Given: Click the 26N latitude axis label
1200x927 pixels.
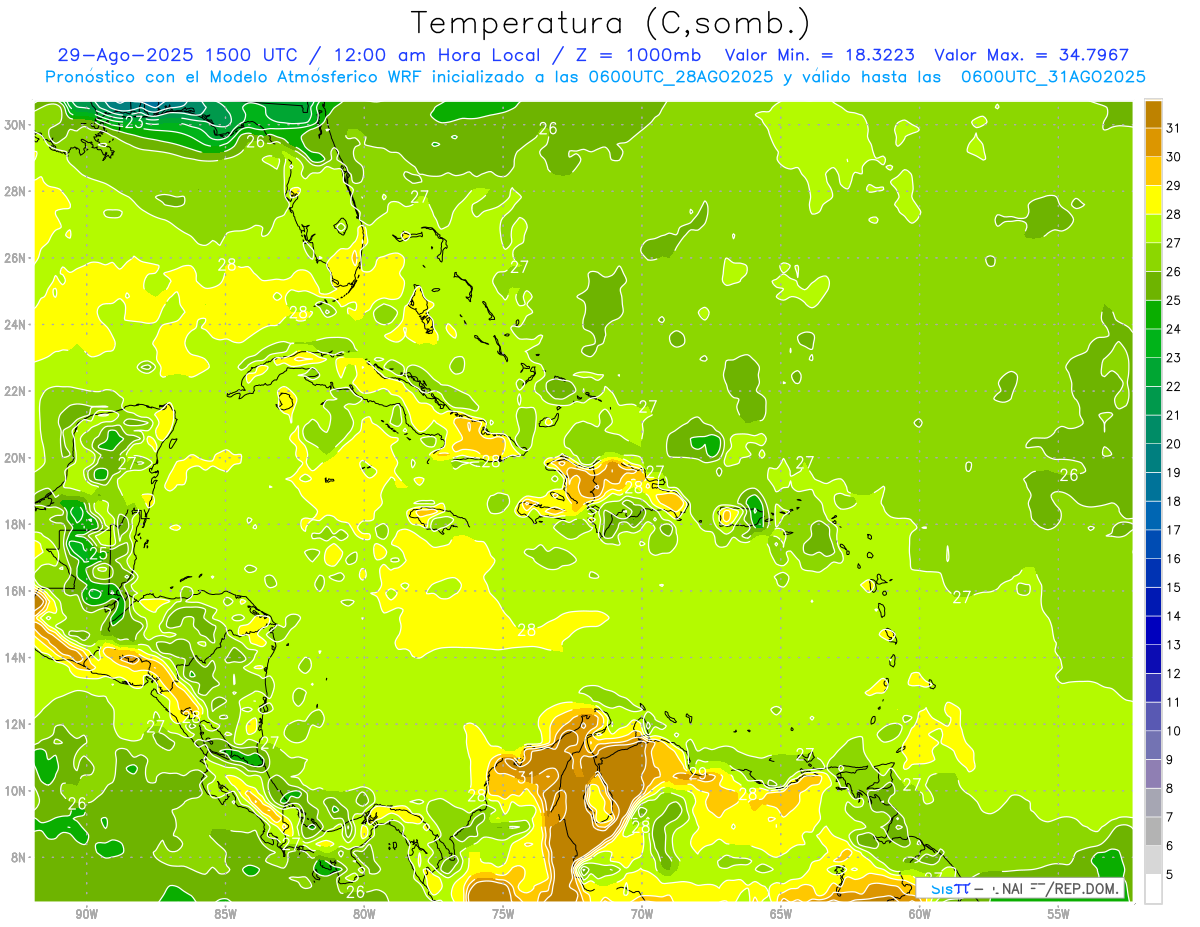Looking at the screenshot, I should (x=16, y=258).
